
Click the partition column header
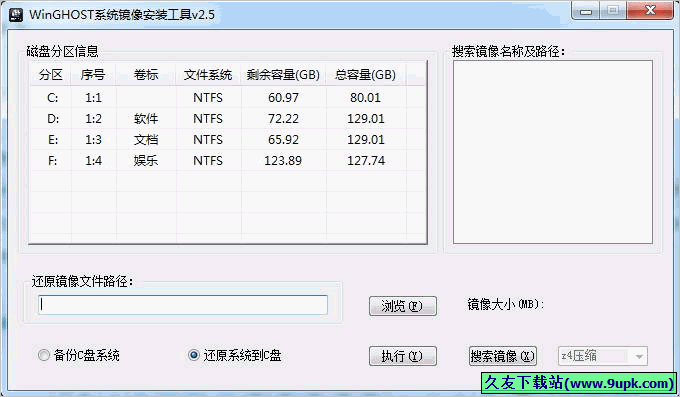pos(51,75)
